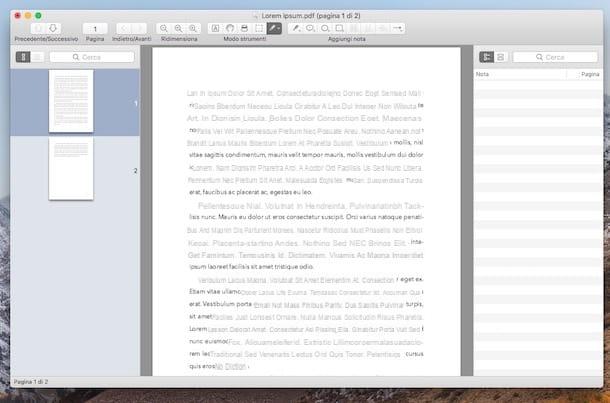Add a circle note
Screen dimensions: 610x403
(x=325, y=28)
